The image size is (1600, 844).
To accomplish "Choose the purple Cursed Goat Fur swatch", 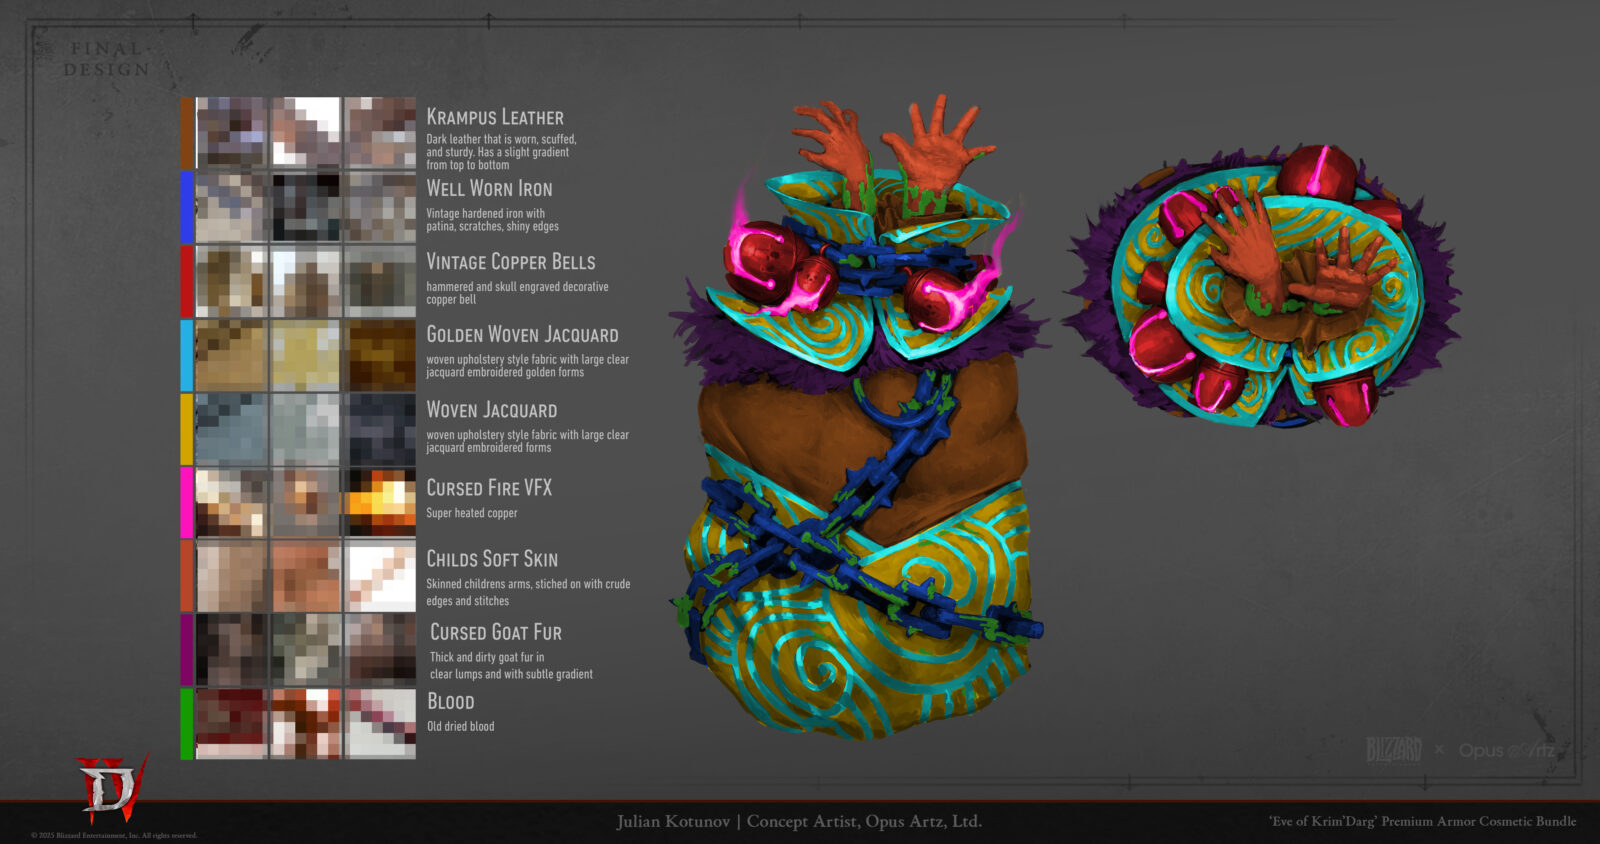I will pos(187,650).
